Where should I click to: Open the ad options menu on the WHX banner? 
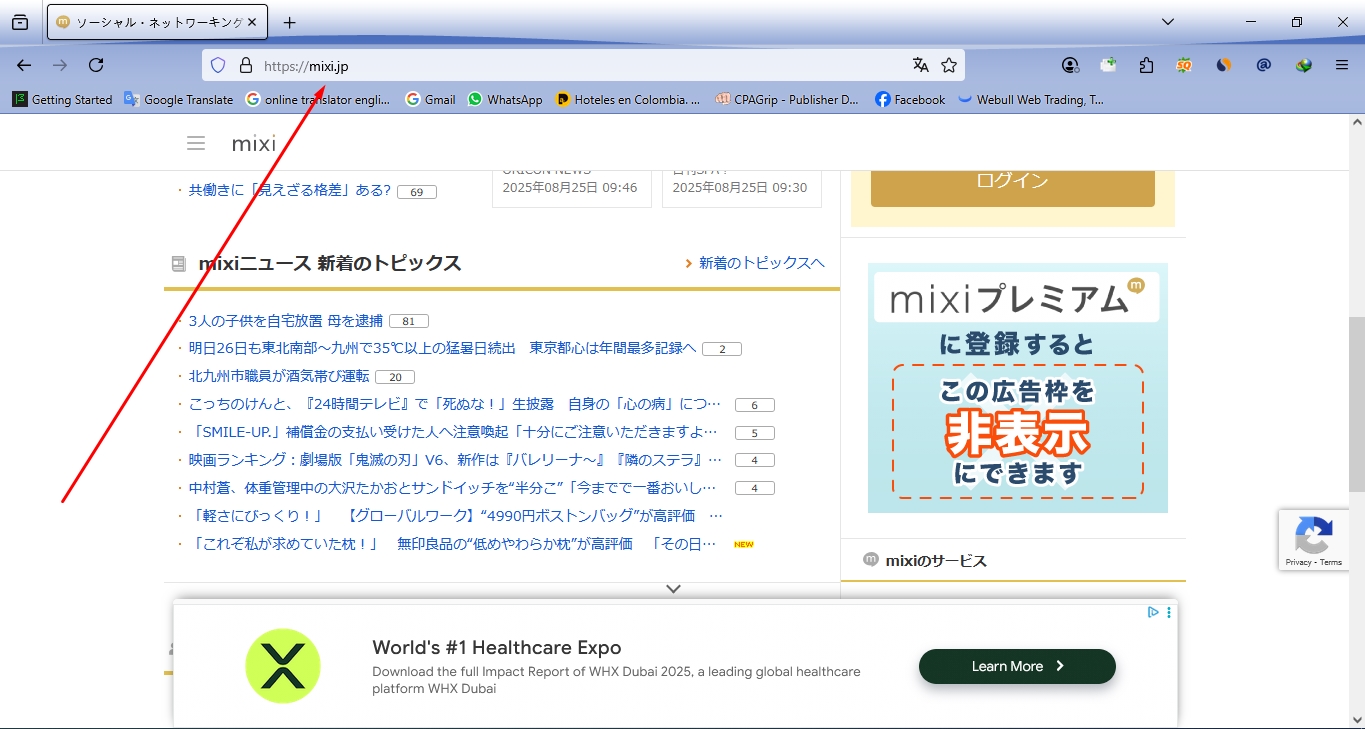pos(1167,612)
